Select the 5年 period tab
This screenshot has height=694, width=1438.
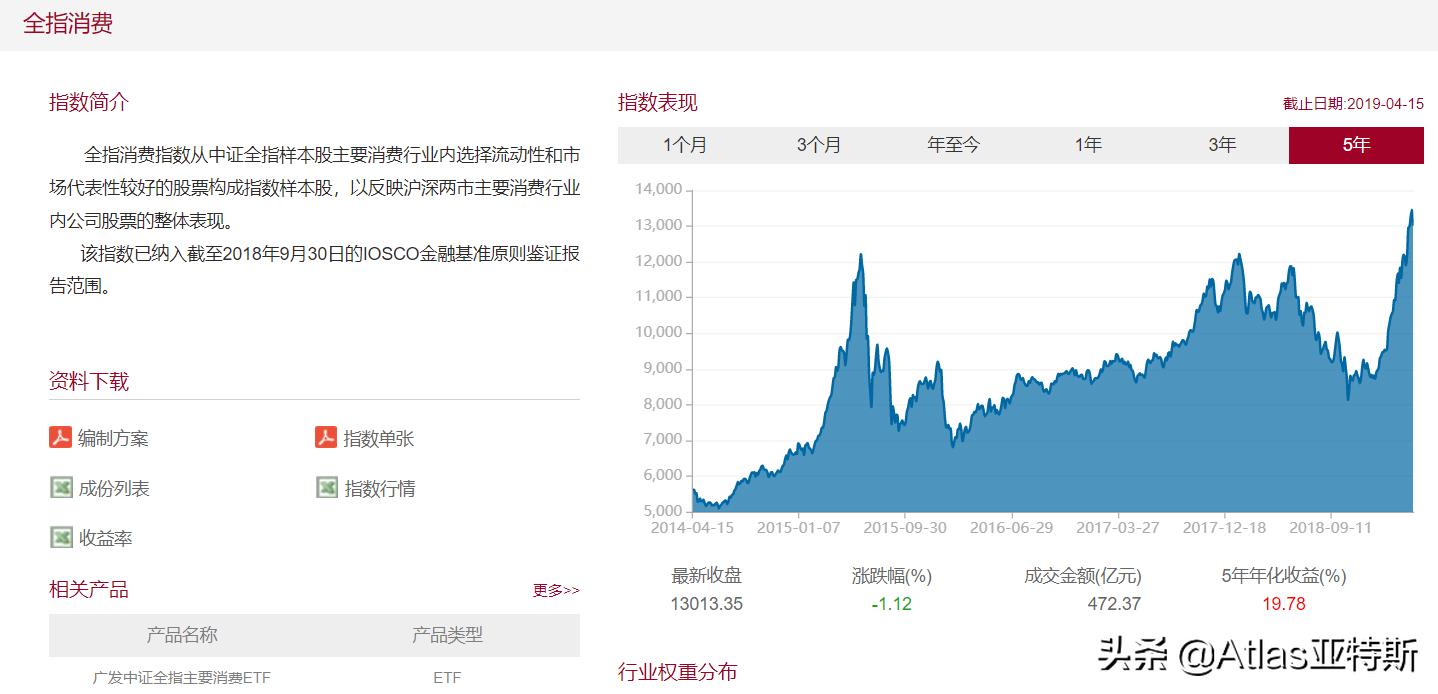(1356, 144)
